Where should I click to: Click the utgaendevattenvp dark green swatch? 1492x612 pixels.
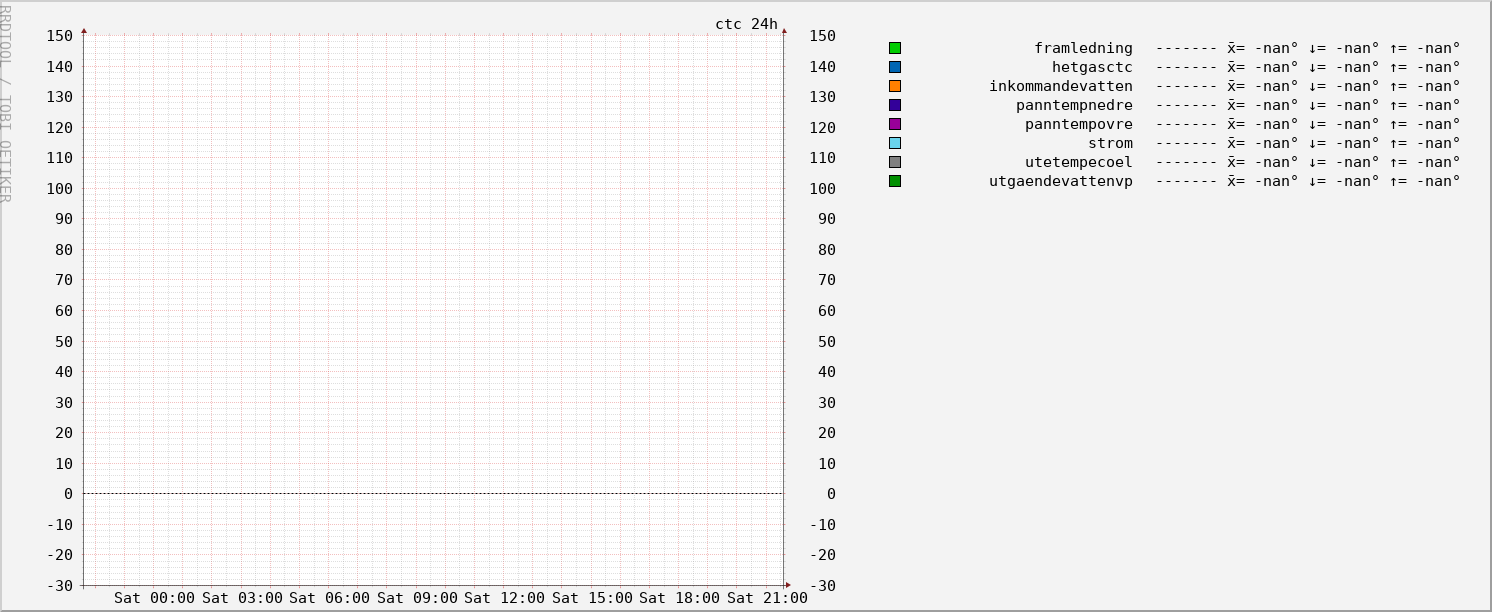(x=895, y=181)
